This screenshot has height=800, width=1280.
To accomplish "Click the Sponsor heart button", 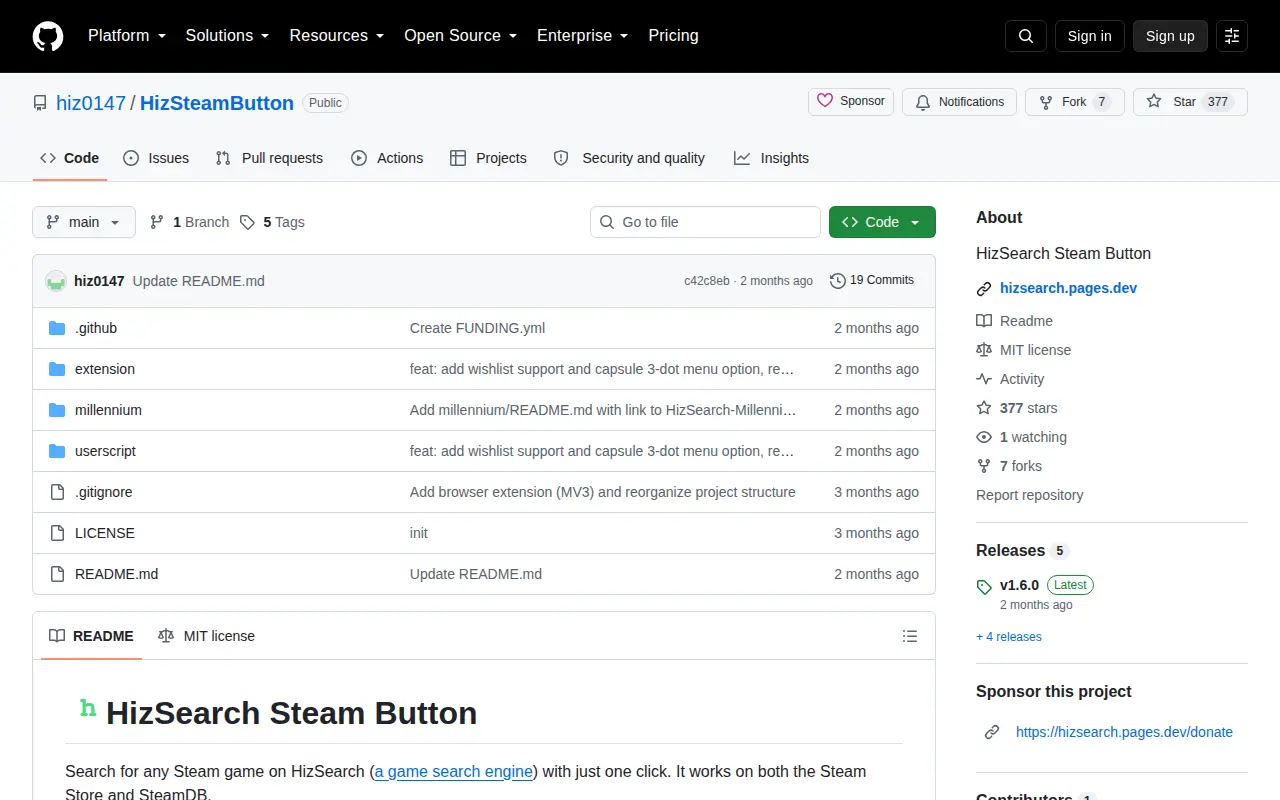I will click(x=851, y=102).
